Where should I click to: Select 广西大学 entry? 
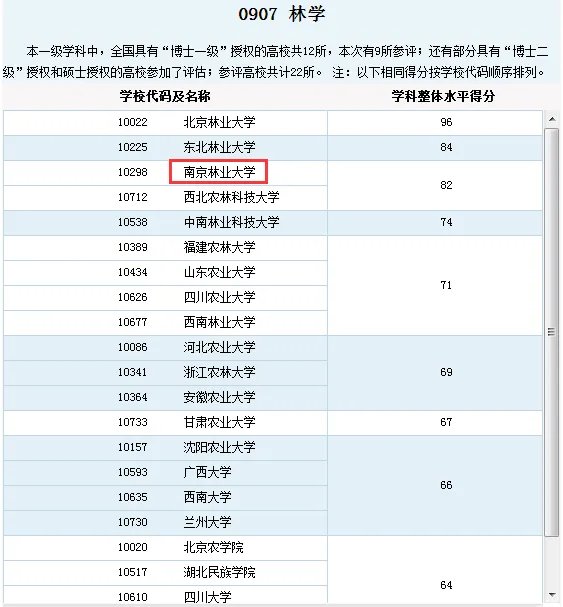click(208, 472)
